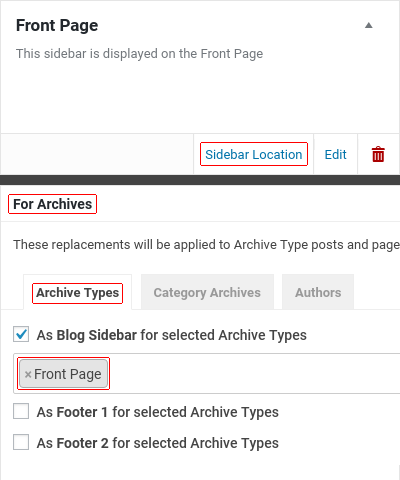400x480 pixels.
Task: Click the As Footer 2 label text
Action: [x=158, y=443]
